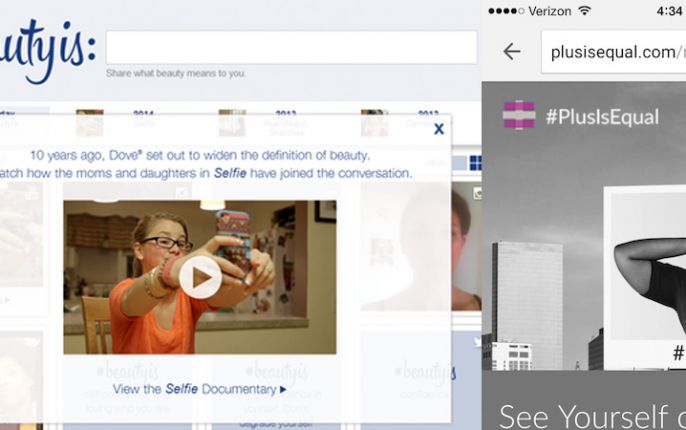Tap the browser back arrow
The width and height of the screenshot is (686, 430).
pos(511,51)
